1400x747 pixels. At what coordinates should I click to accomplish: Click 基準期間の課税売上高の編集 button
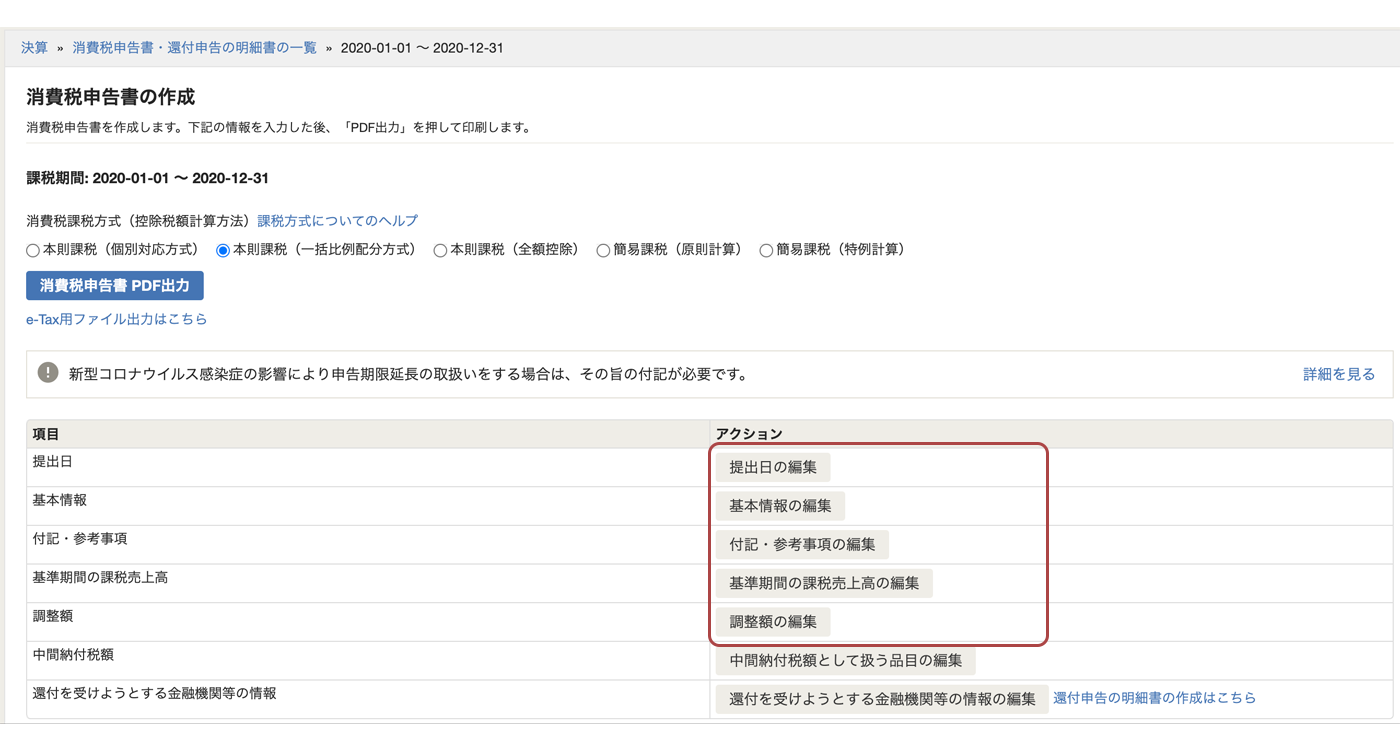click(x=824, y=583)
